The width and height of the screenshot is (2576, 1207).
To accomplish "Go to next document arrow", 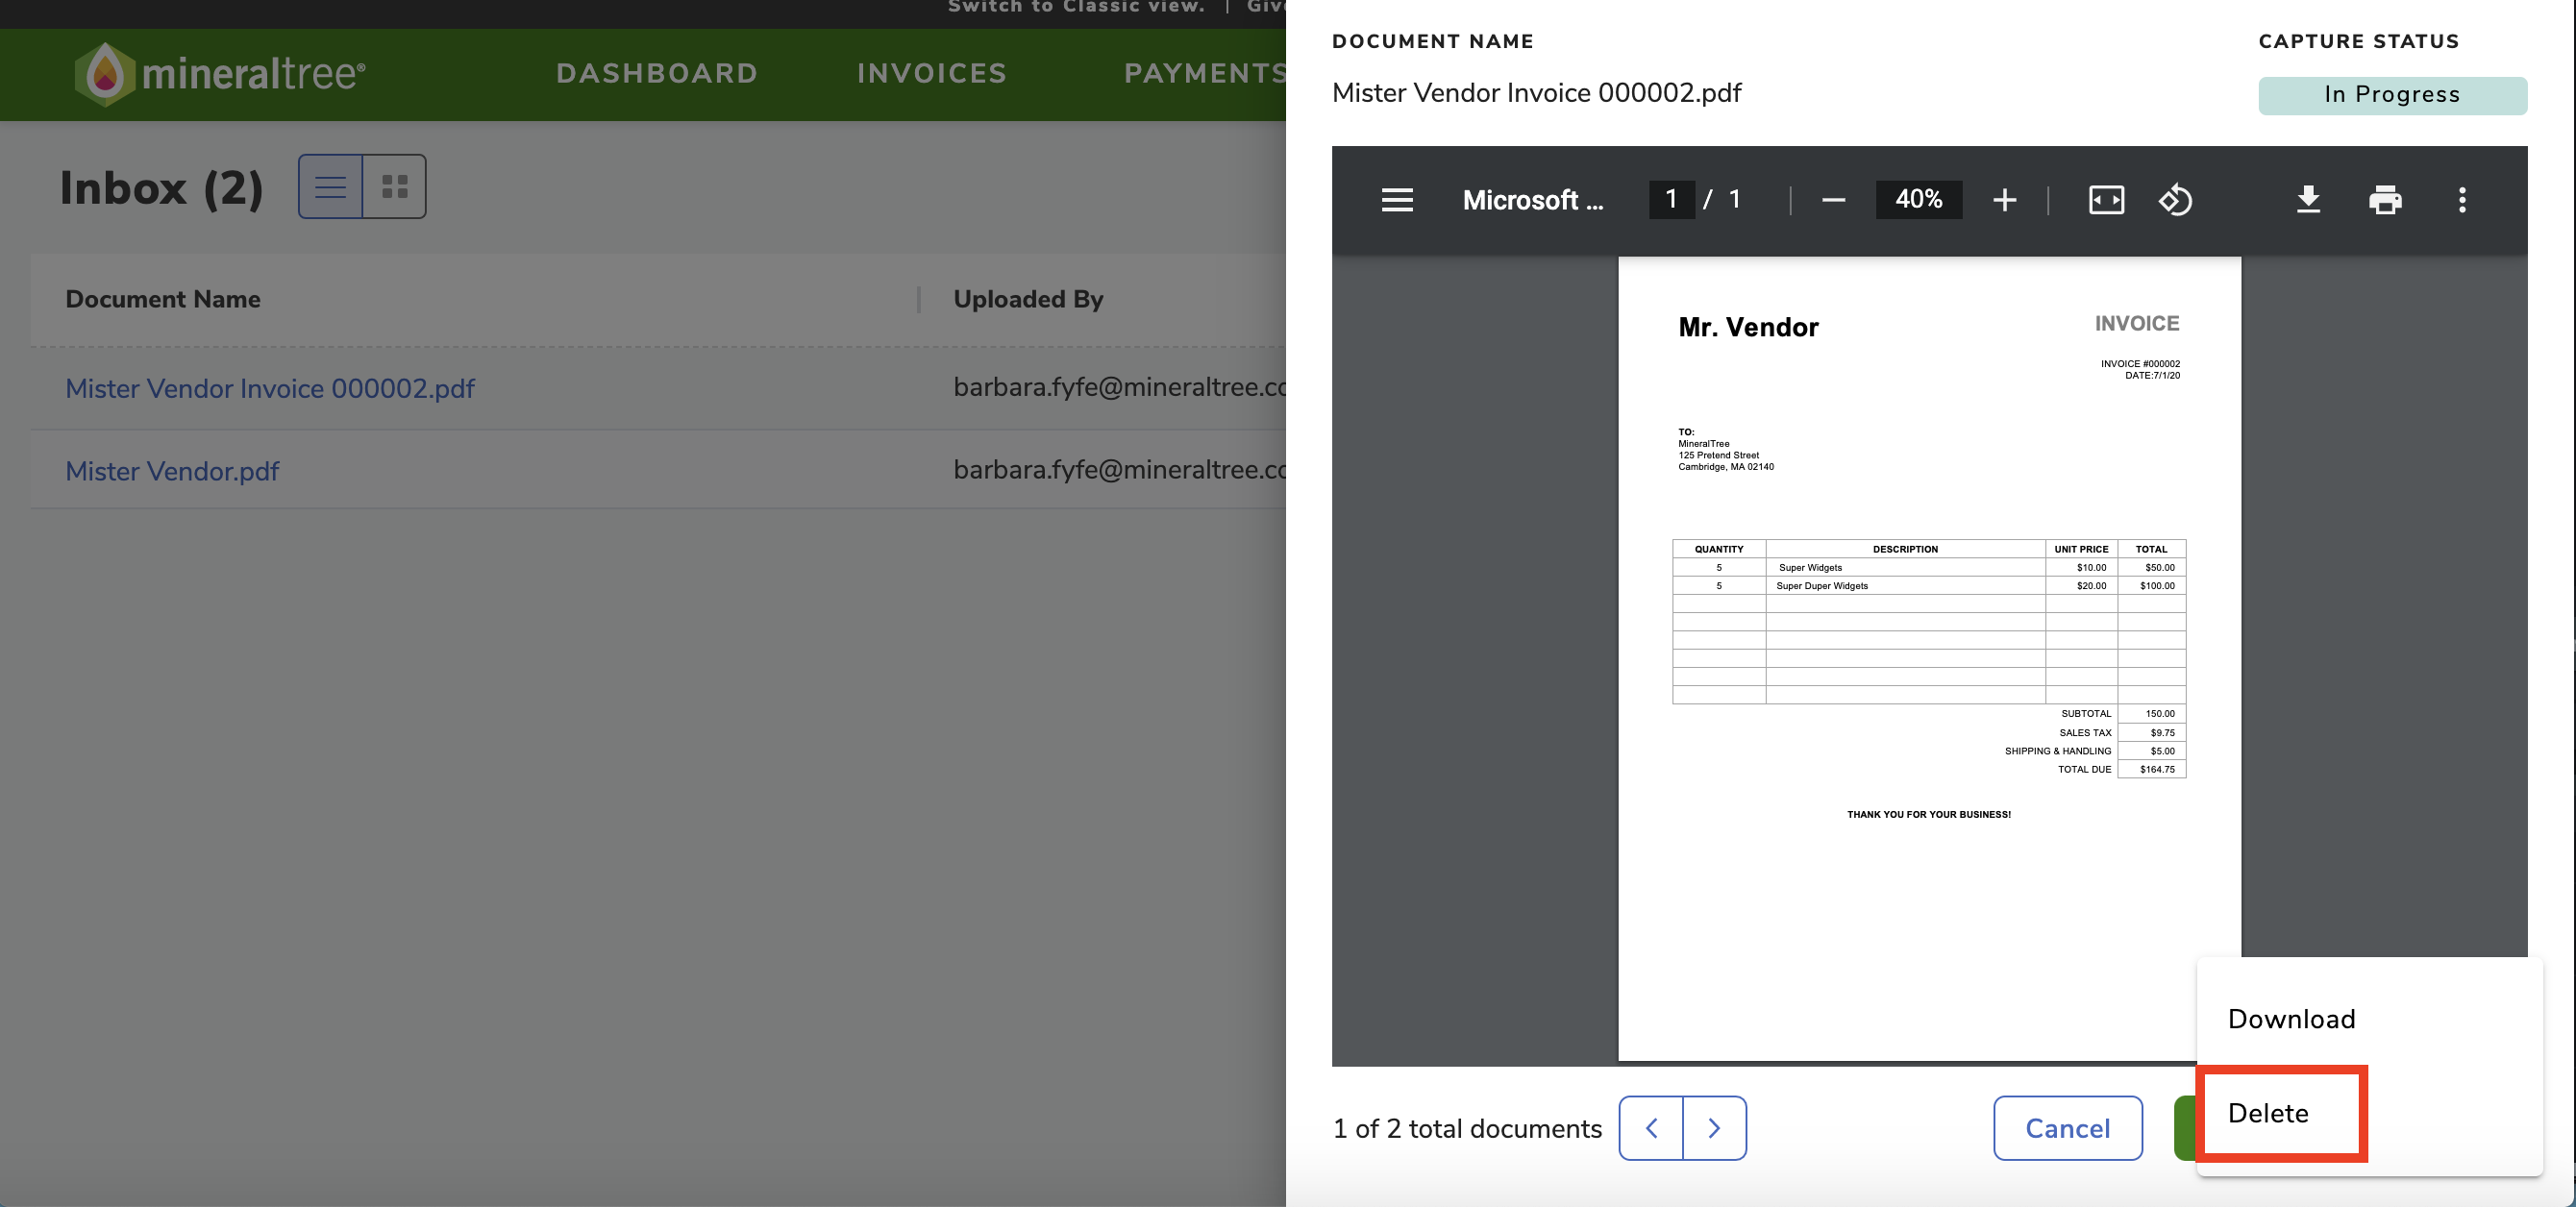I will point(1715,1128).
